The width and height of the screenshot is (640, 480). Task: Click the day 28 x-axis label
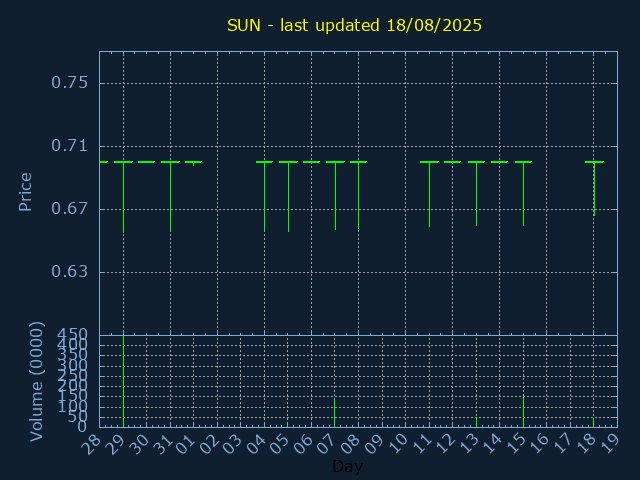(x=91, y=444)
